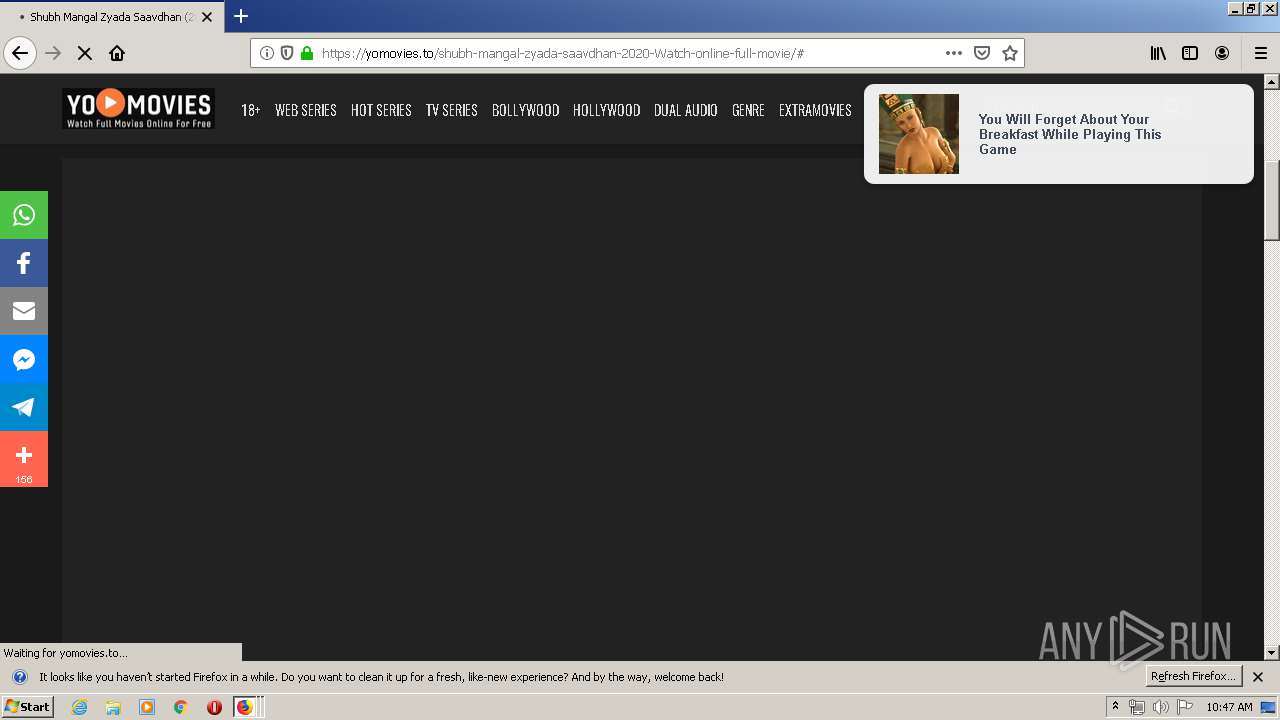
Task: Open the WEB SERIES menu
Action: click(x=306, y=110)
